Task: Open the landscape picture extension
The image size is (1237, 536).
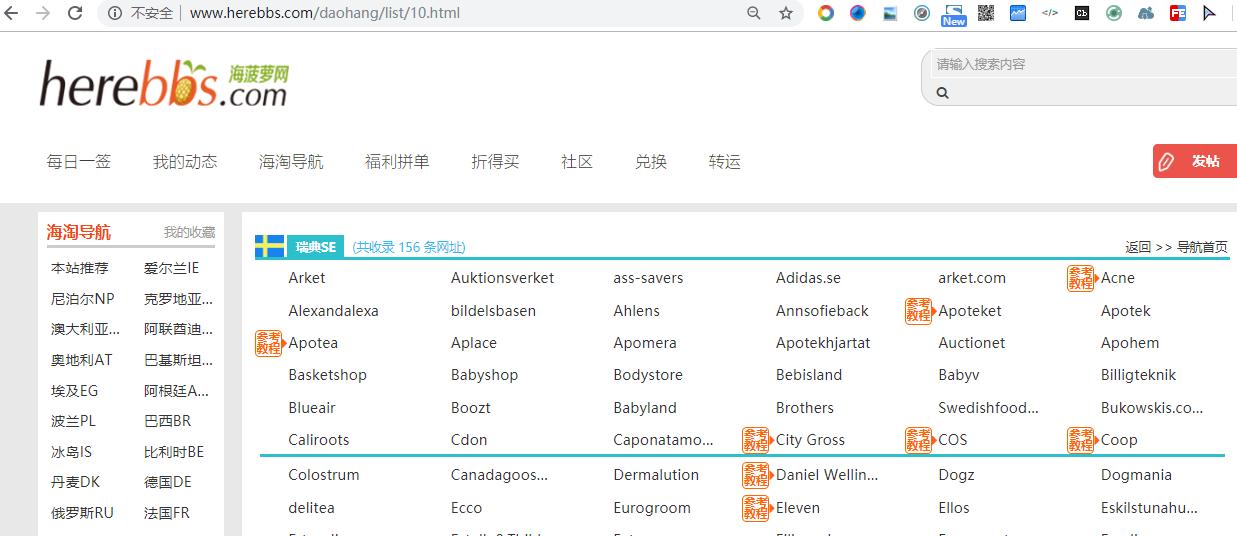Action: click(x=890, y=13)
